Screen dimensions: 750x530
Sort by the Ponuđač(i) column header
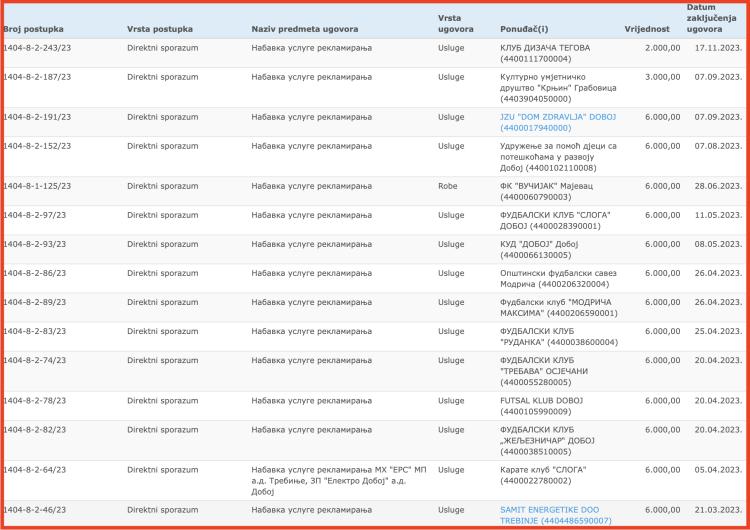tap(524, 29)
